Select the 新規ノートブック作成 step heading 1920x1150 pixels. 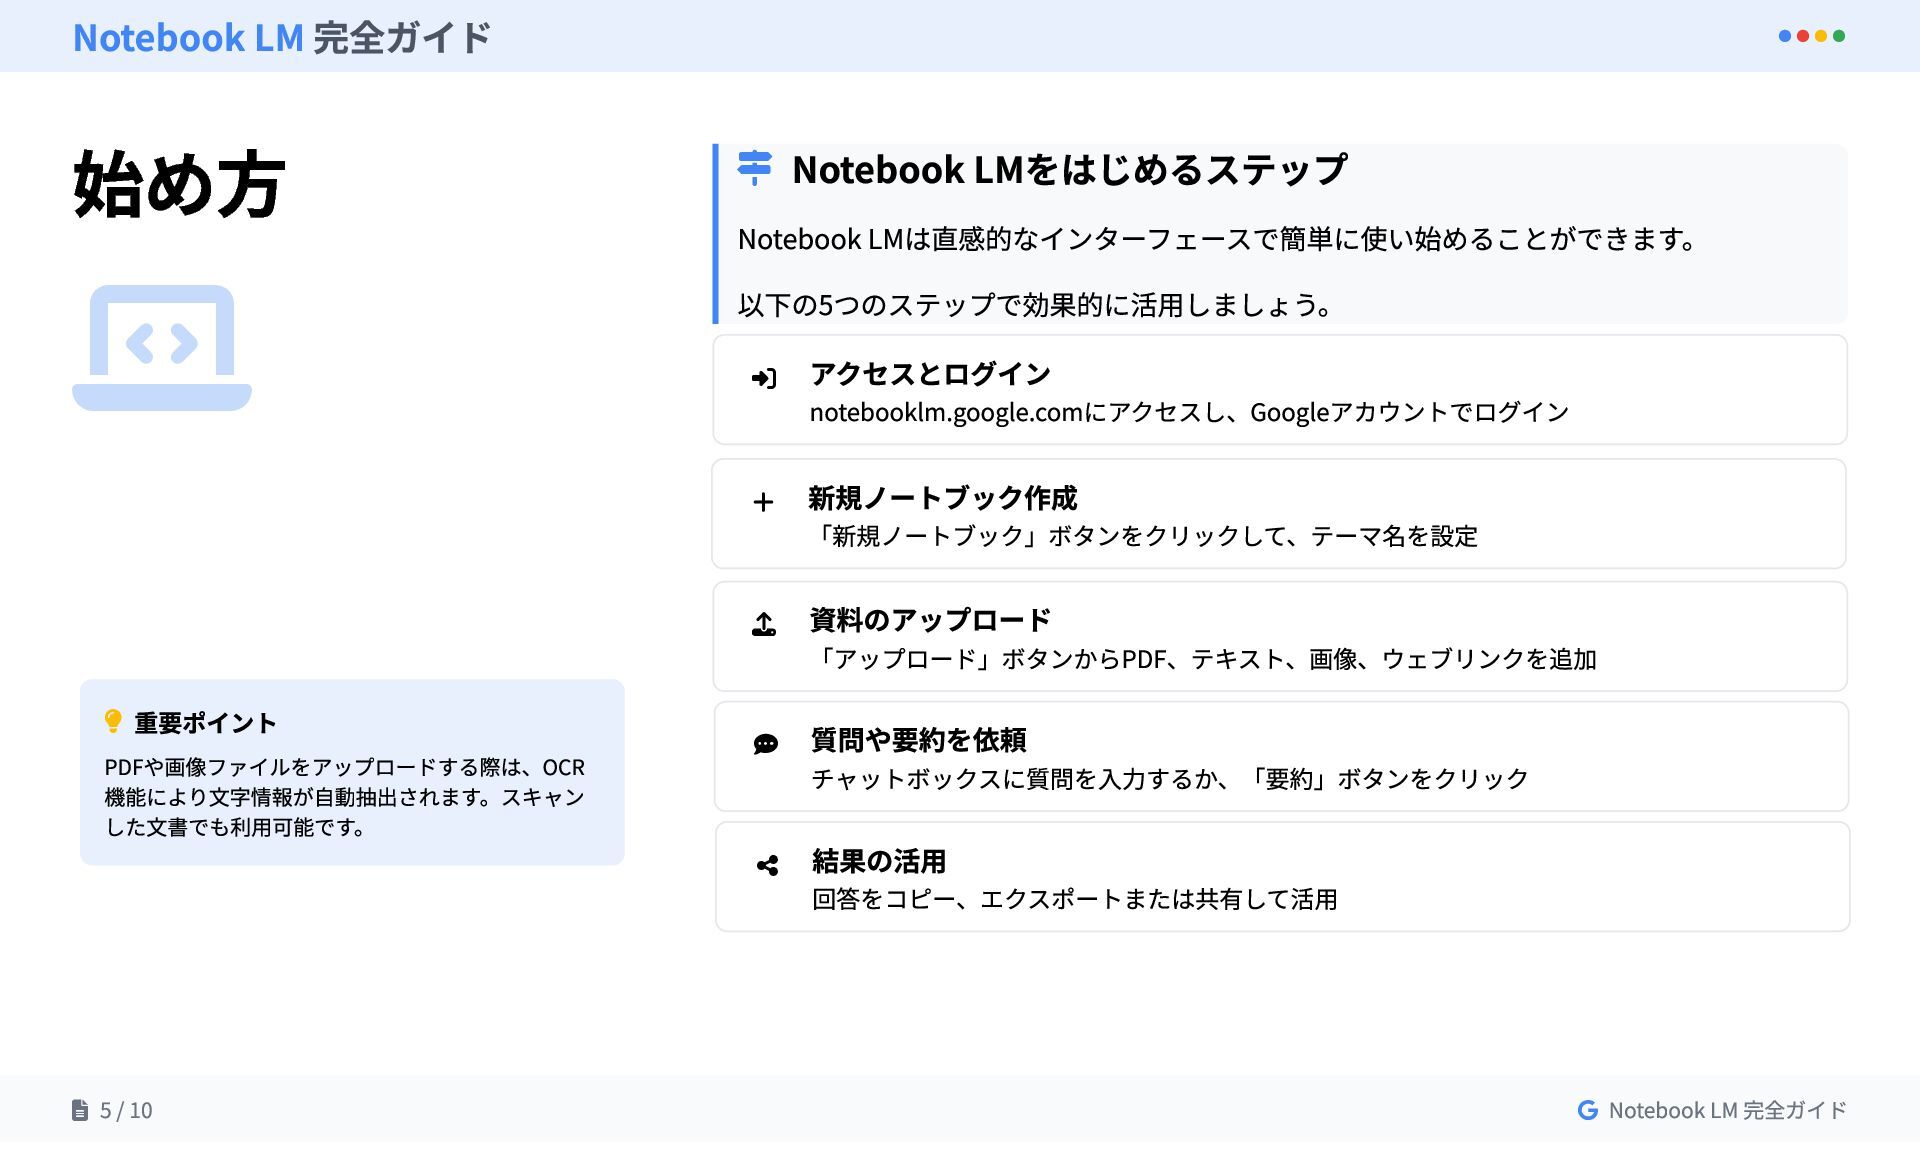[942, 498]
